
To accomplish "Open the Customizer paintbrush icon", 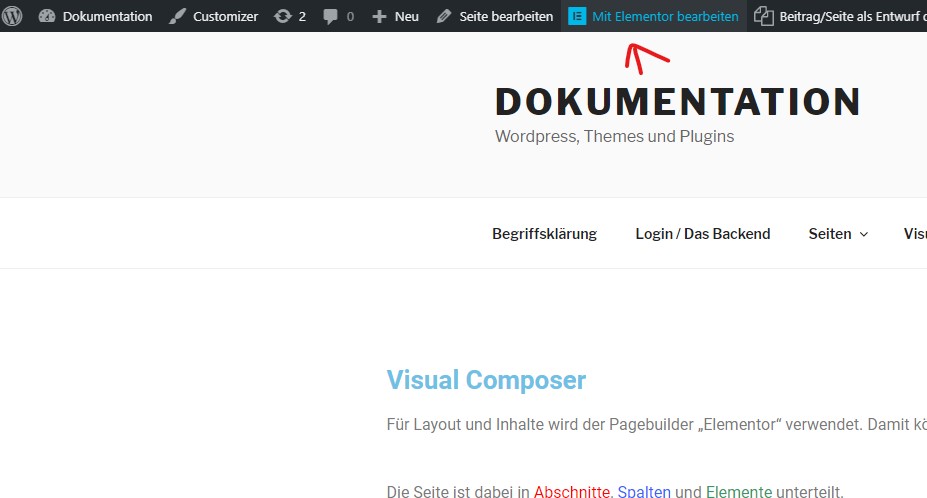I will [x=177, y=16].
